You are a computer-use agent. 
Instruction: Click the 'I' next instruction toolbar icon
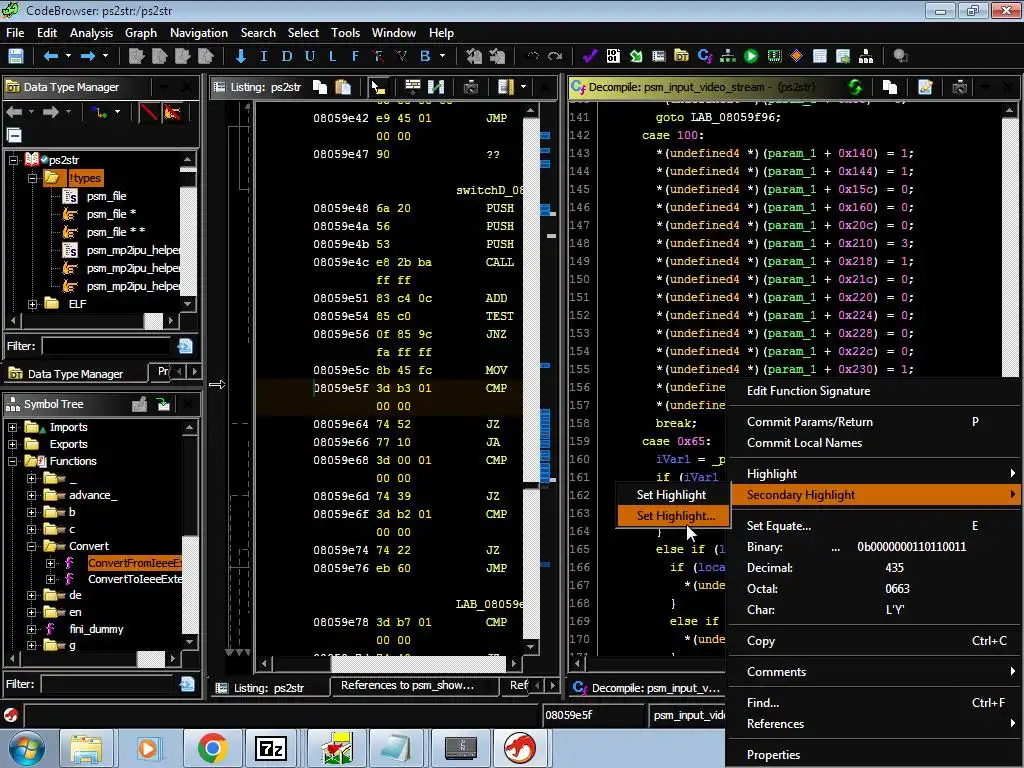[263, 56]
